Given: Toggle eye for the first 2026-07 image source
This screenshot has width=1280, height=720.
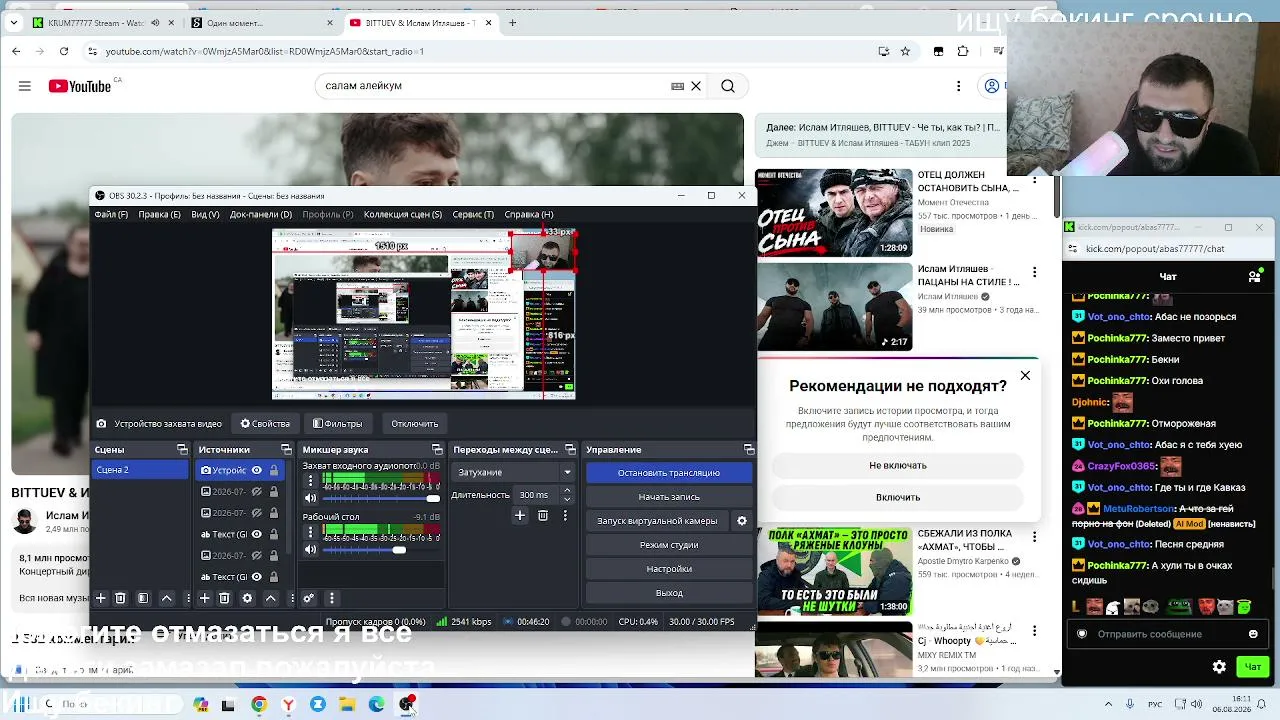Looking at the screenshot, I should tap(257, 491).
